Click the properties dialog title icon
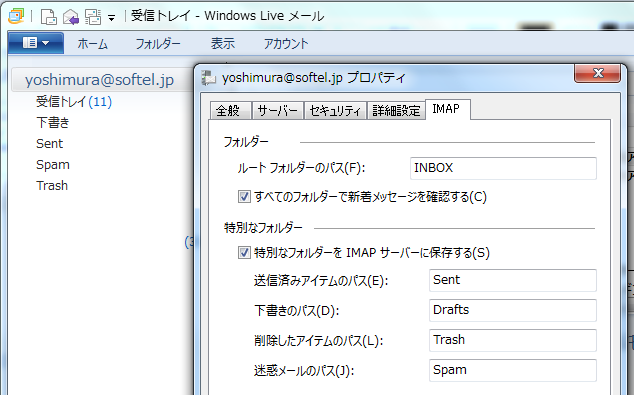This screenshot has height=395, width=634. coord(209,77)
